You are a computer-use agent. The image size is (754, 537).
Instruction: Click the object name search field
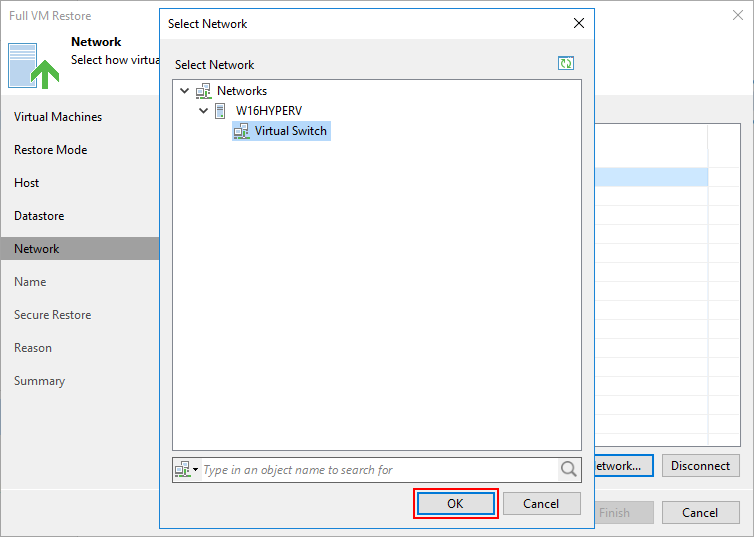point(379,470)
